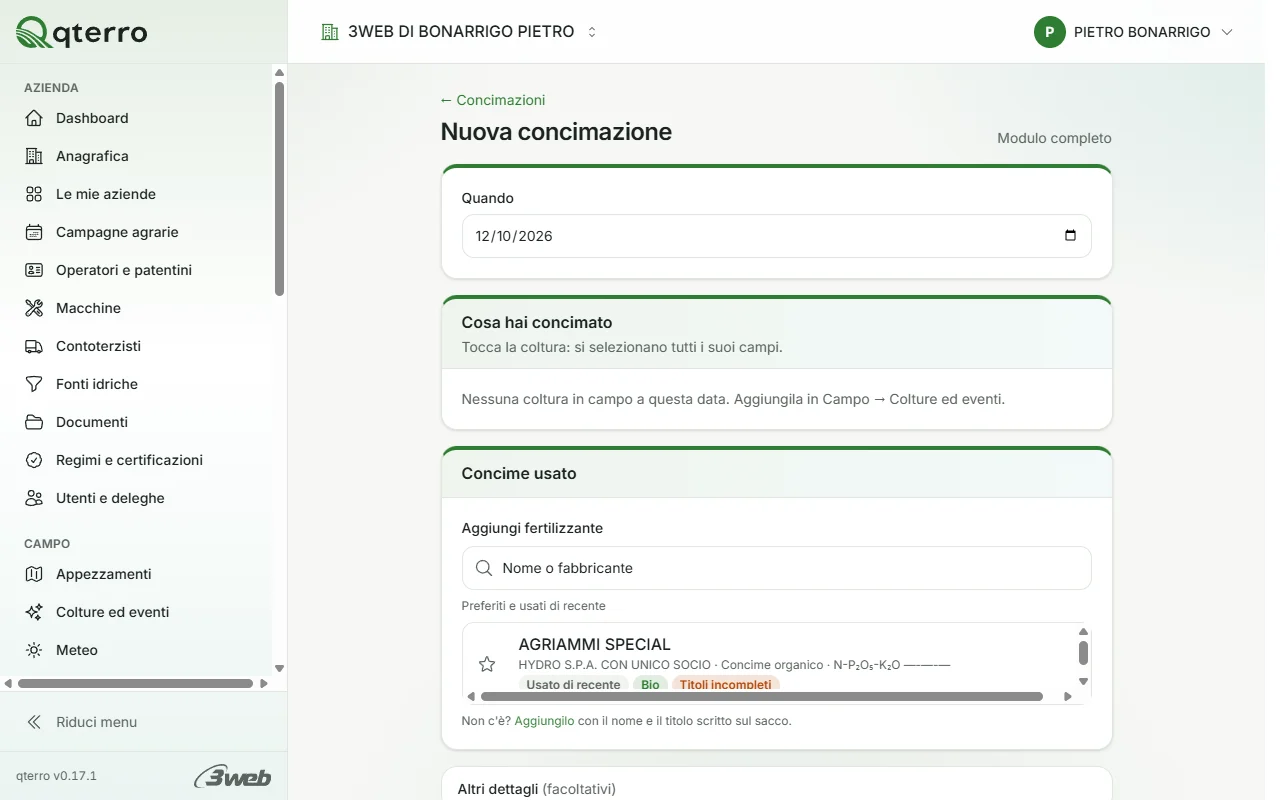Go back to Concimazioni list
This screenshot has width=1280, height=800.
(x=493, y=100)
